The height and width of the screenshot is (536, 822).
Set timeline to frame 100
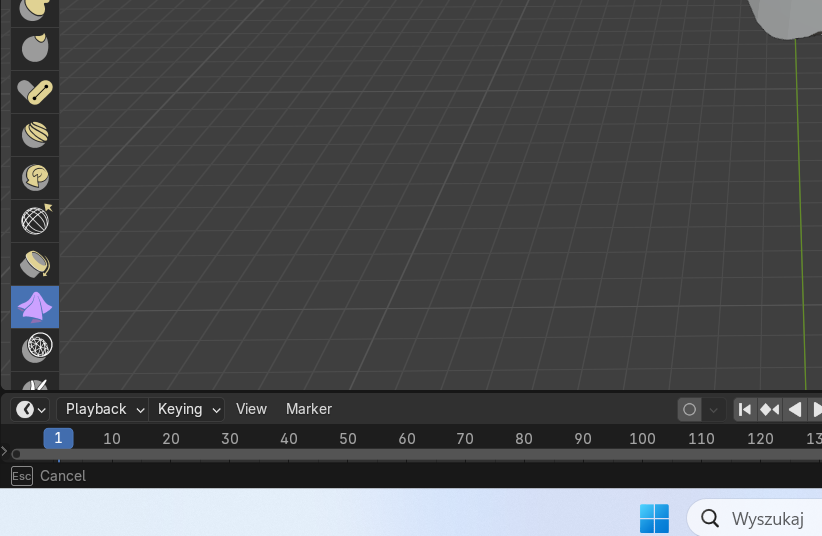pyautogui.click(x=642, y=438)
